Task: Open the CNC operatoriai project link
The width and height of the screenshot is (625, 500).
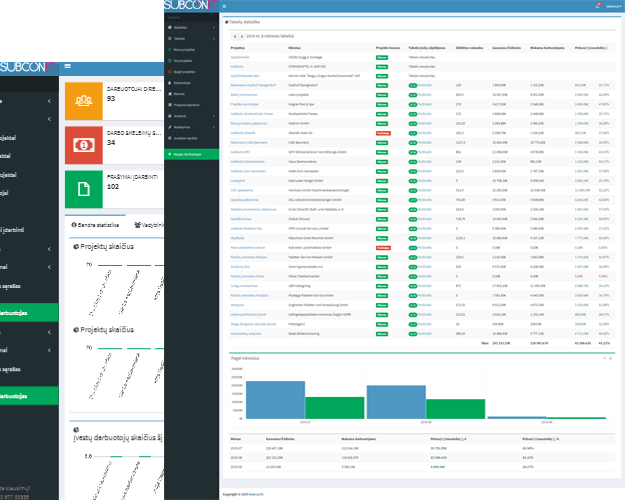Action: (x=242, y=191)
